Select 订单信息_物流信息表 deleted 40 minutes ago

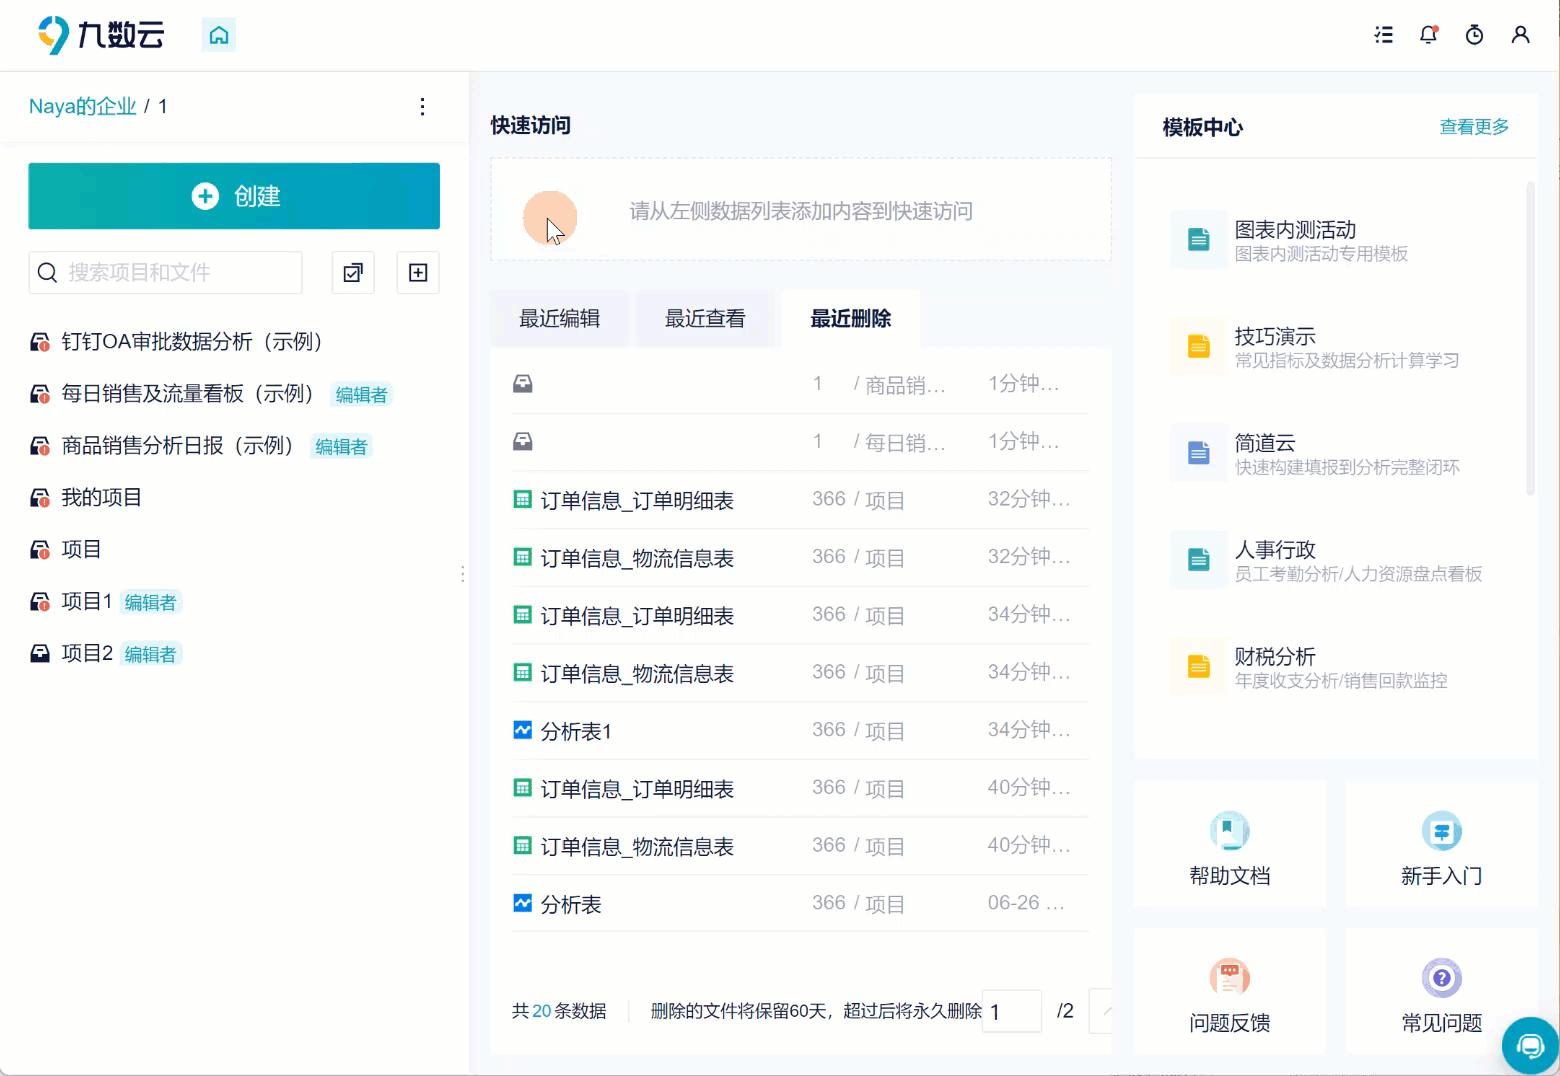point(800,847)
